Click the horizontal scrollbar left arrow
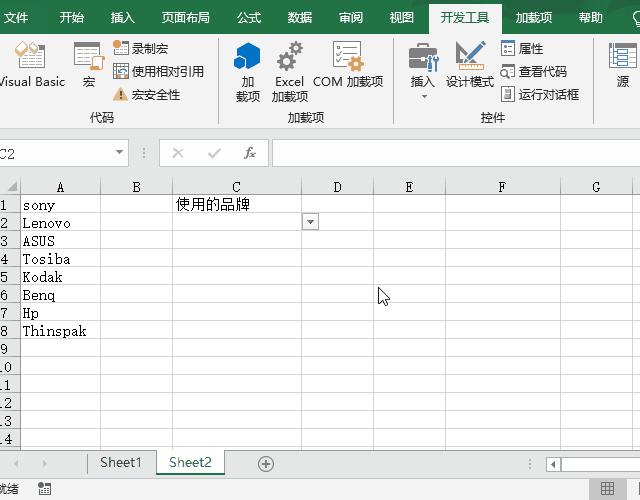 pyautogui.click(x=553, y=464)
